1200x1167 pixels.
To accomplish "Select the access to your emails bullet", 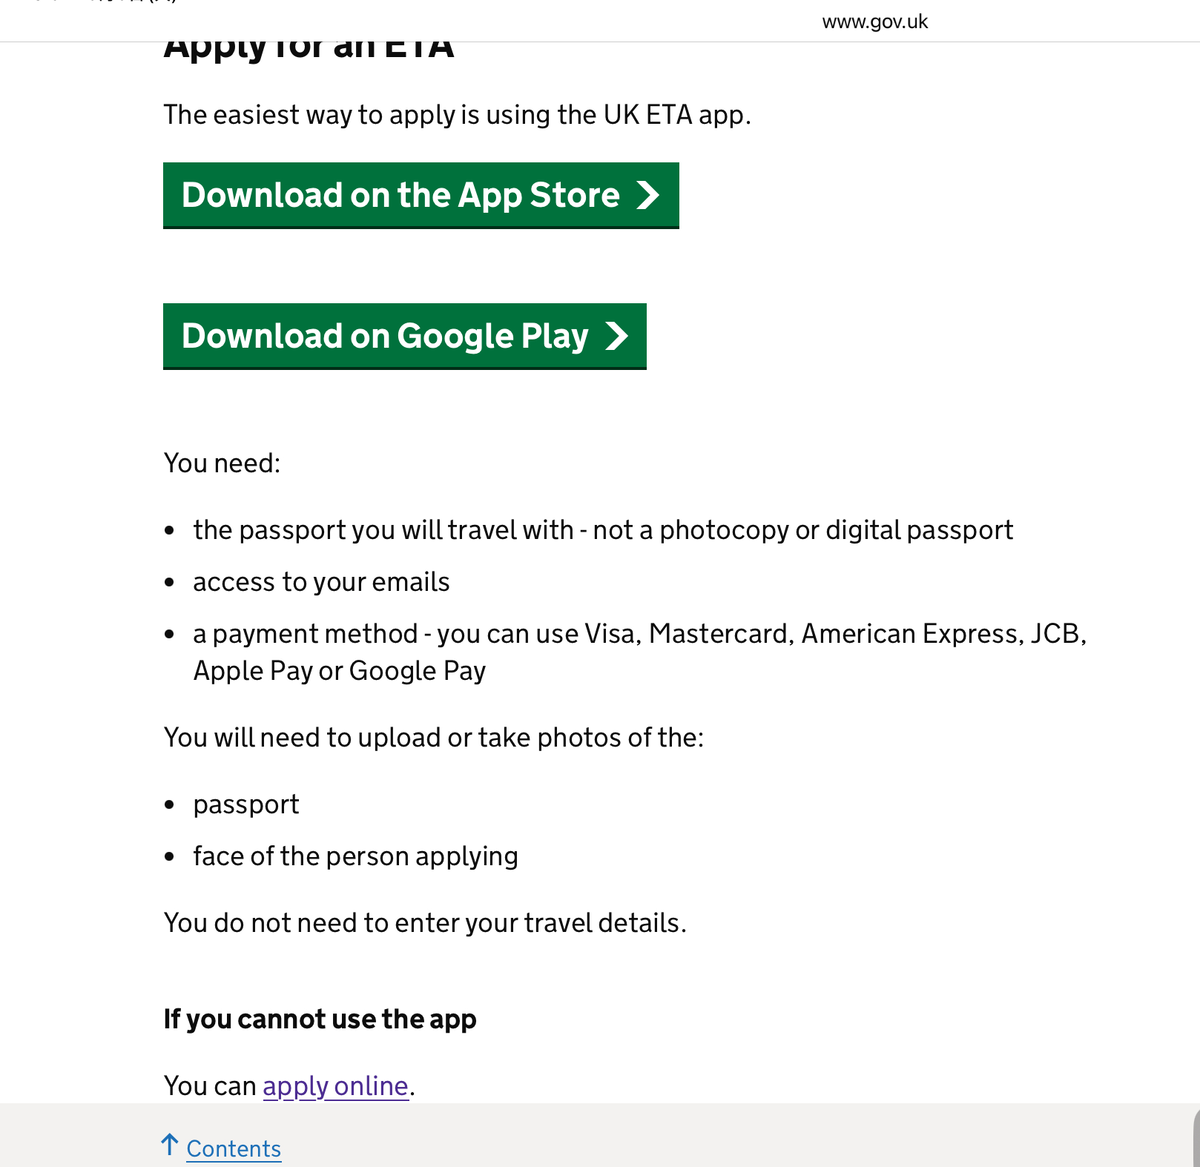I will 321,582.
